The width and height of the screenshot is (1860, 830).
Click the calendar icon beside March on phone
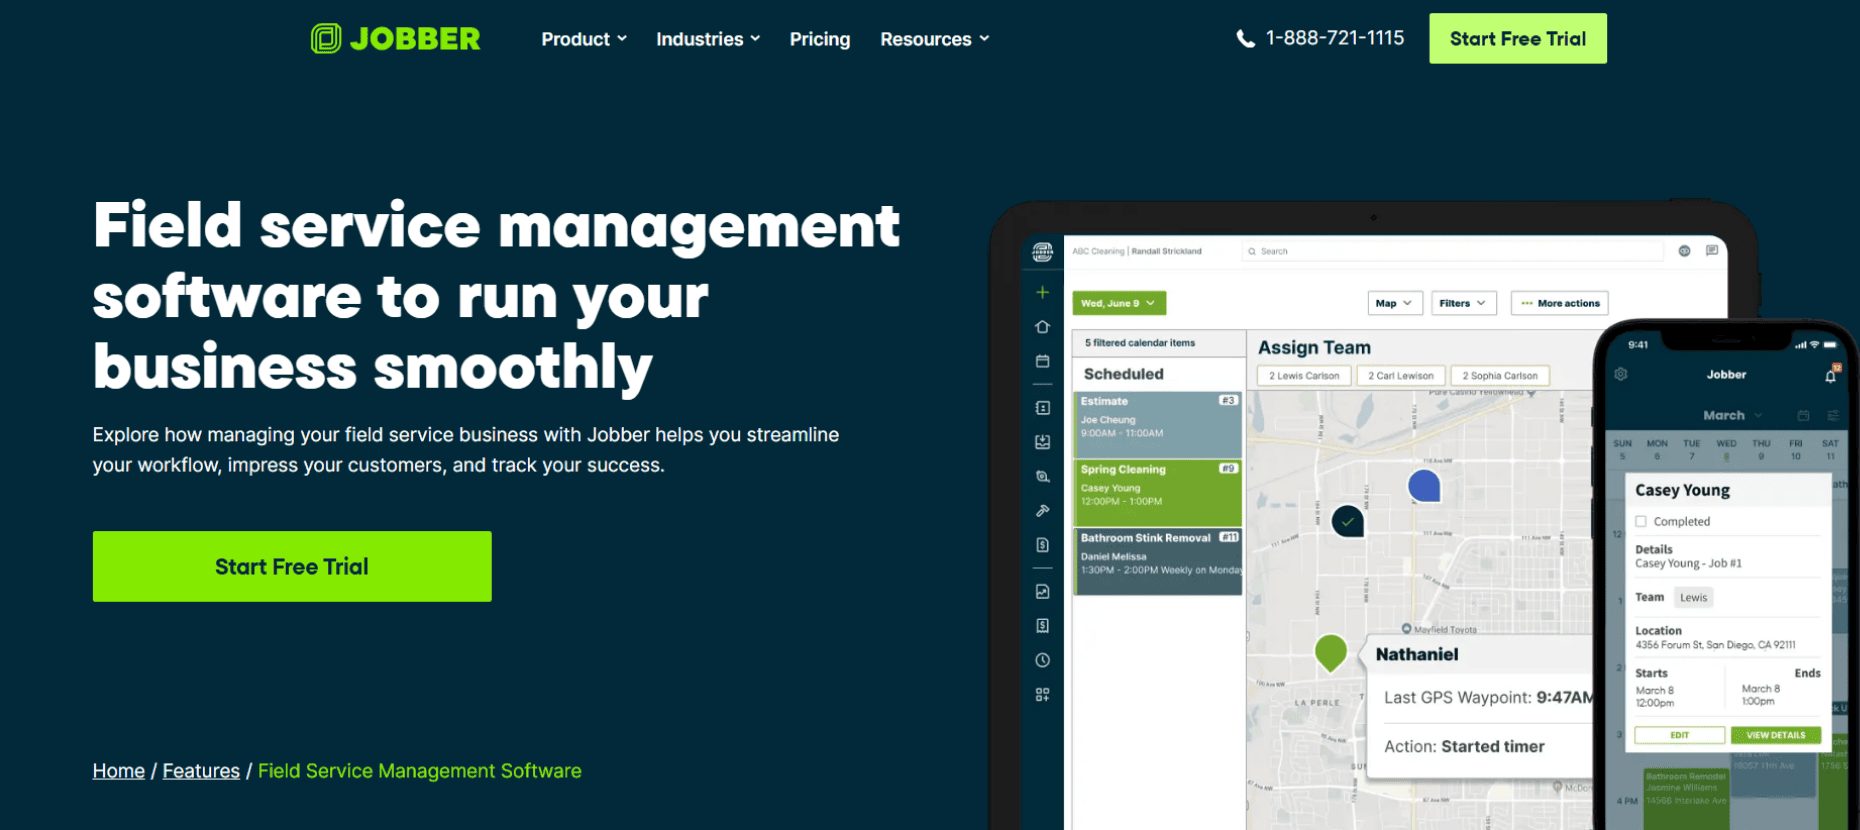(1803, 415)
